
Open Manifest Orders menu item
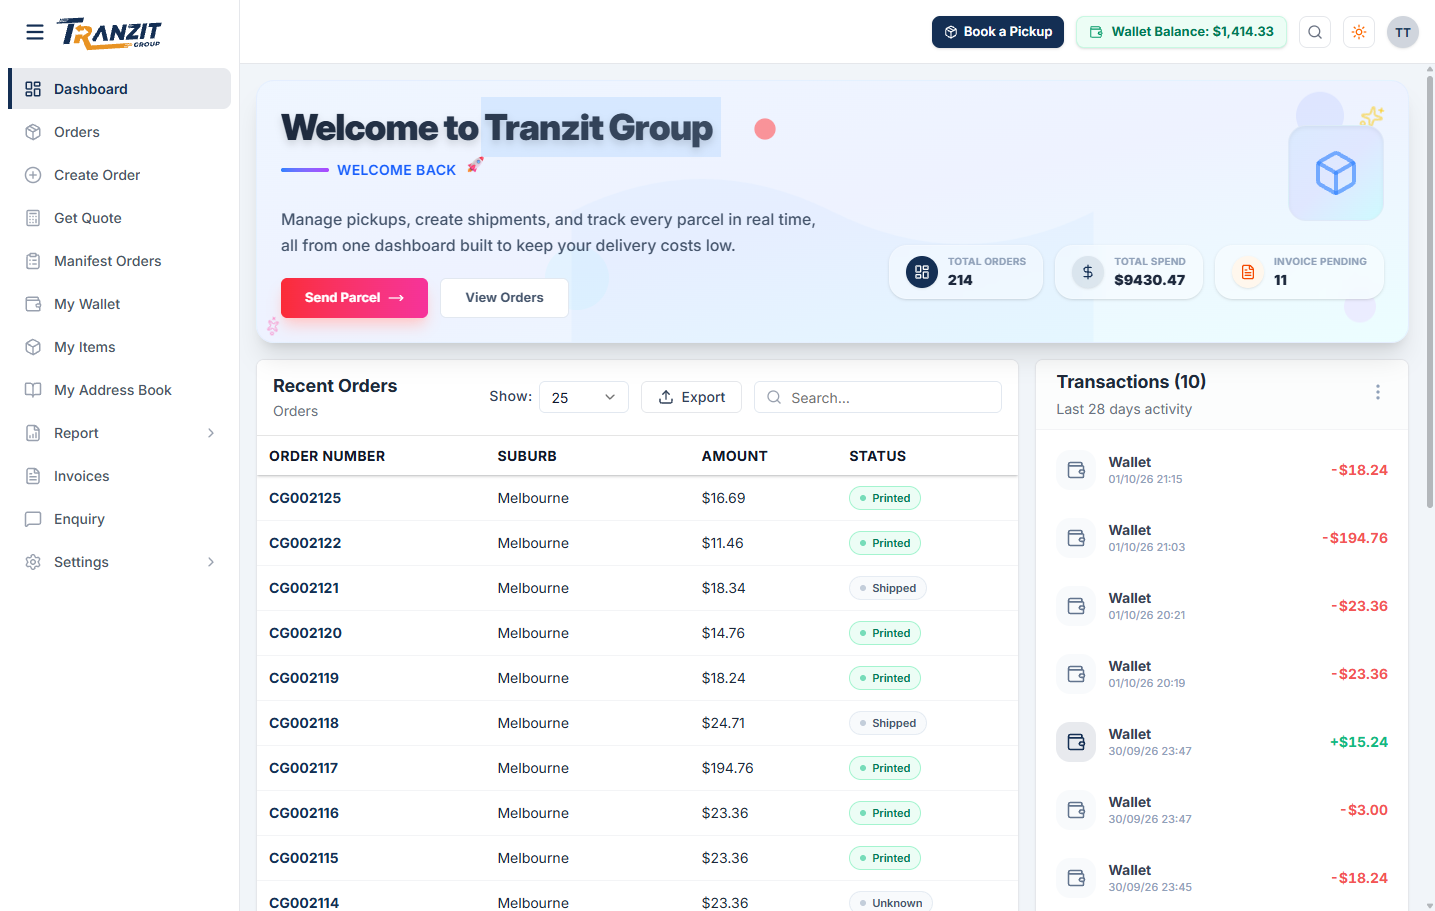click(120, 261)
